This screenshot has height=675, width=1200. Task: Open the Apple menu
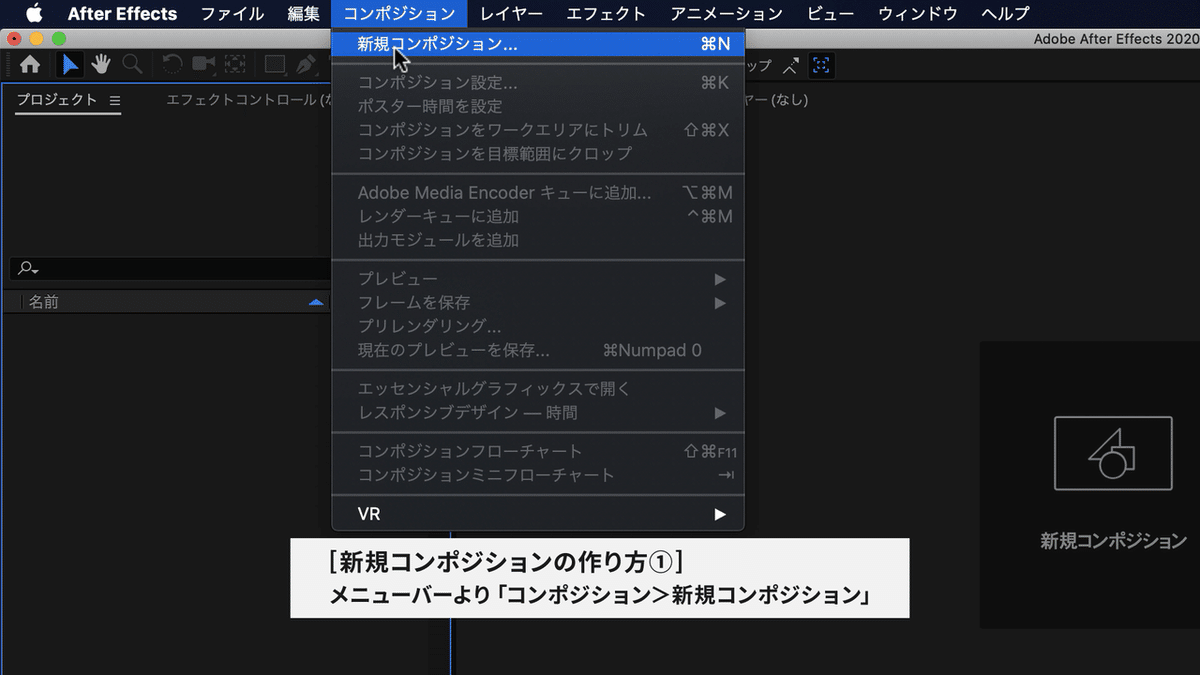34,14
